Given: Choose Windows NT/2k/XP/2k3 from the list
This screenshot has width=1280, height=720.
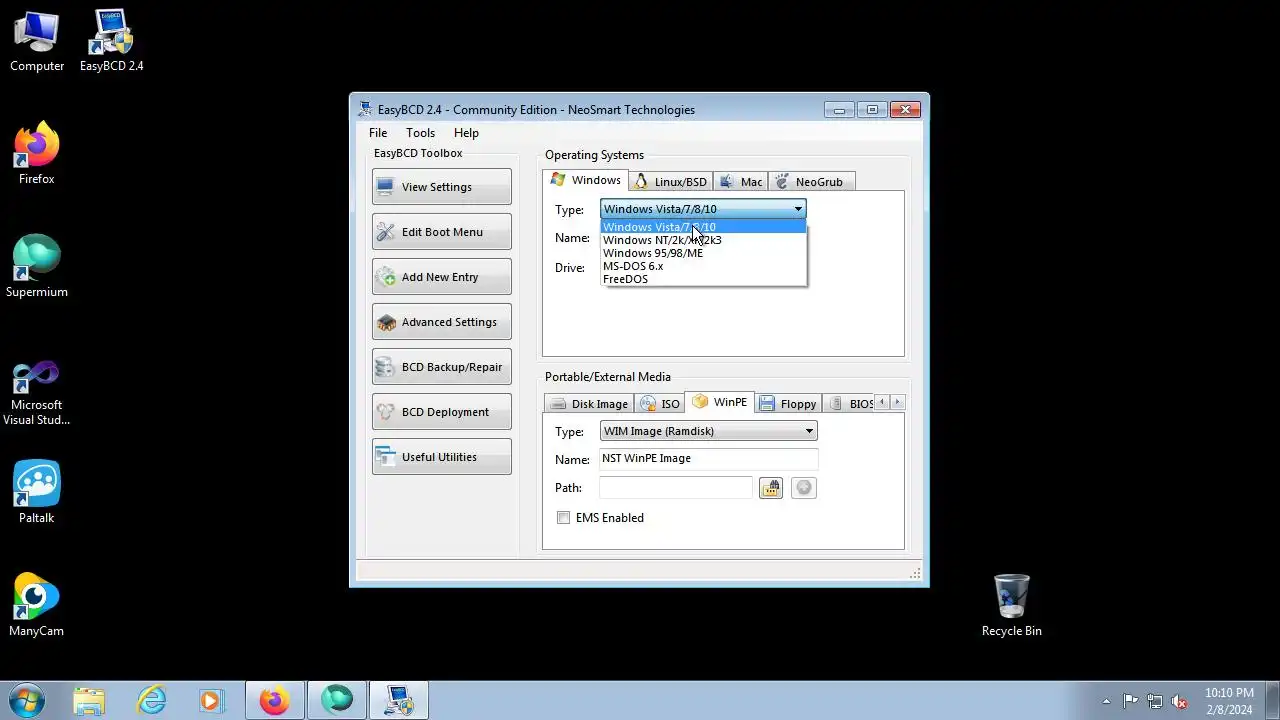Looking at the screenshot, I should (703, 240).
